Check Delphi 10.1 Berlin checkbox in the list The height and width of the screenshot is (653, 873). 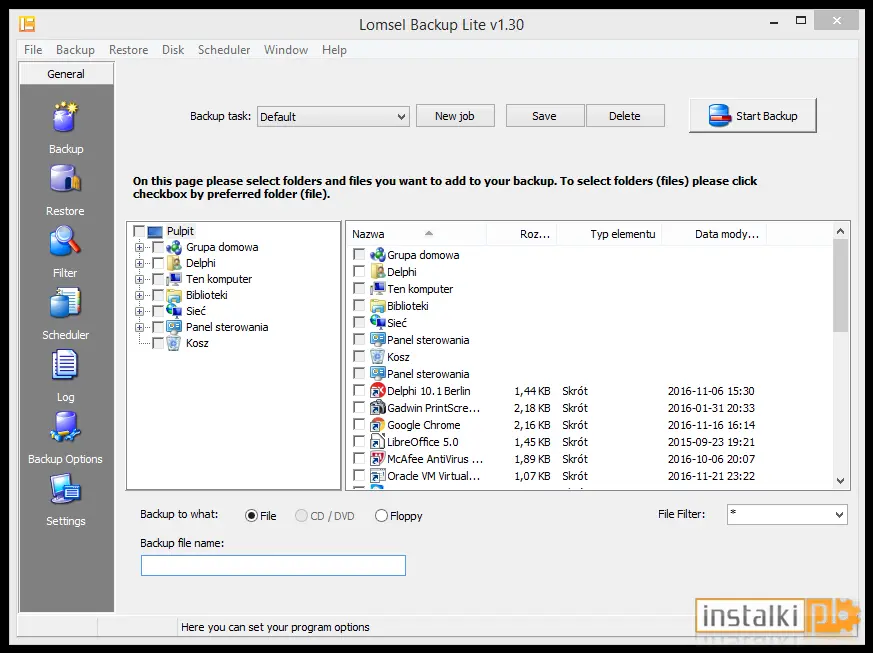click(x=359, y=390)
